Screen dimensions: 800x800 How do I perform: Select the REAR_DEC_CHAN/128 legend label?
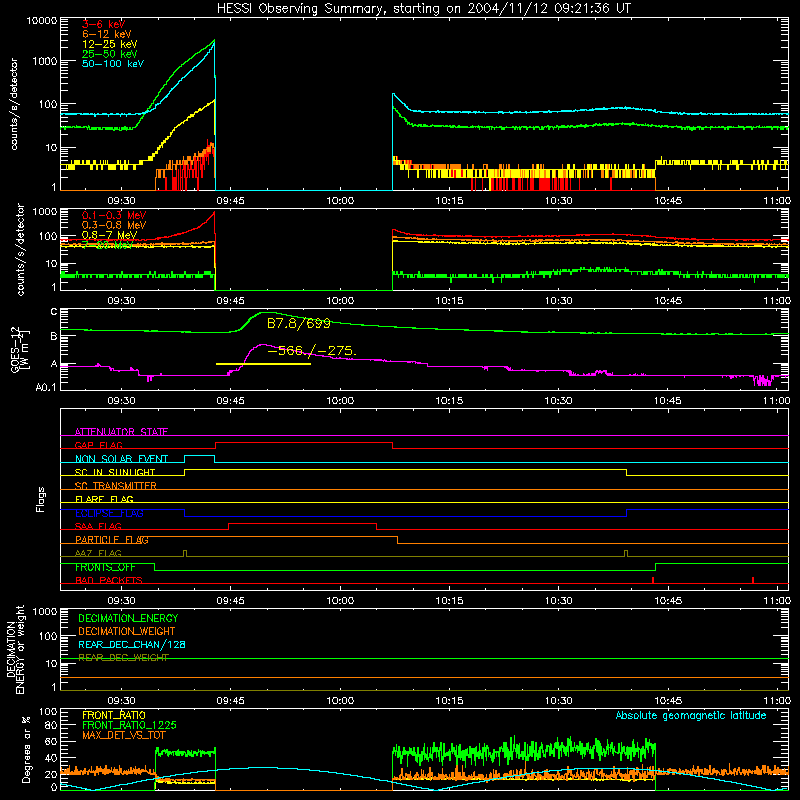tap(132, 644)
